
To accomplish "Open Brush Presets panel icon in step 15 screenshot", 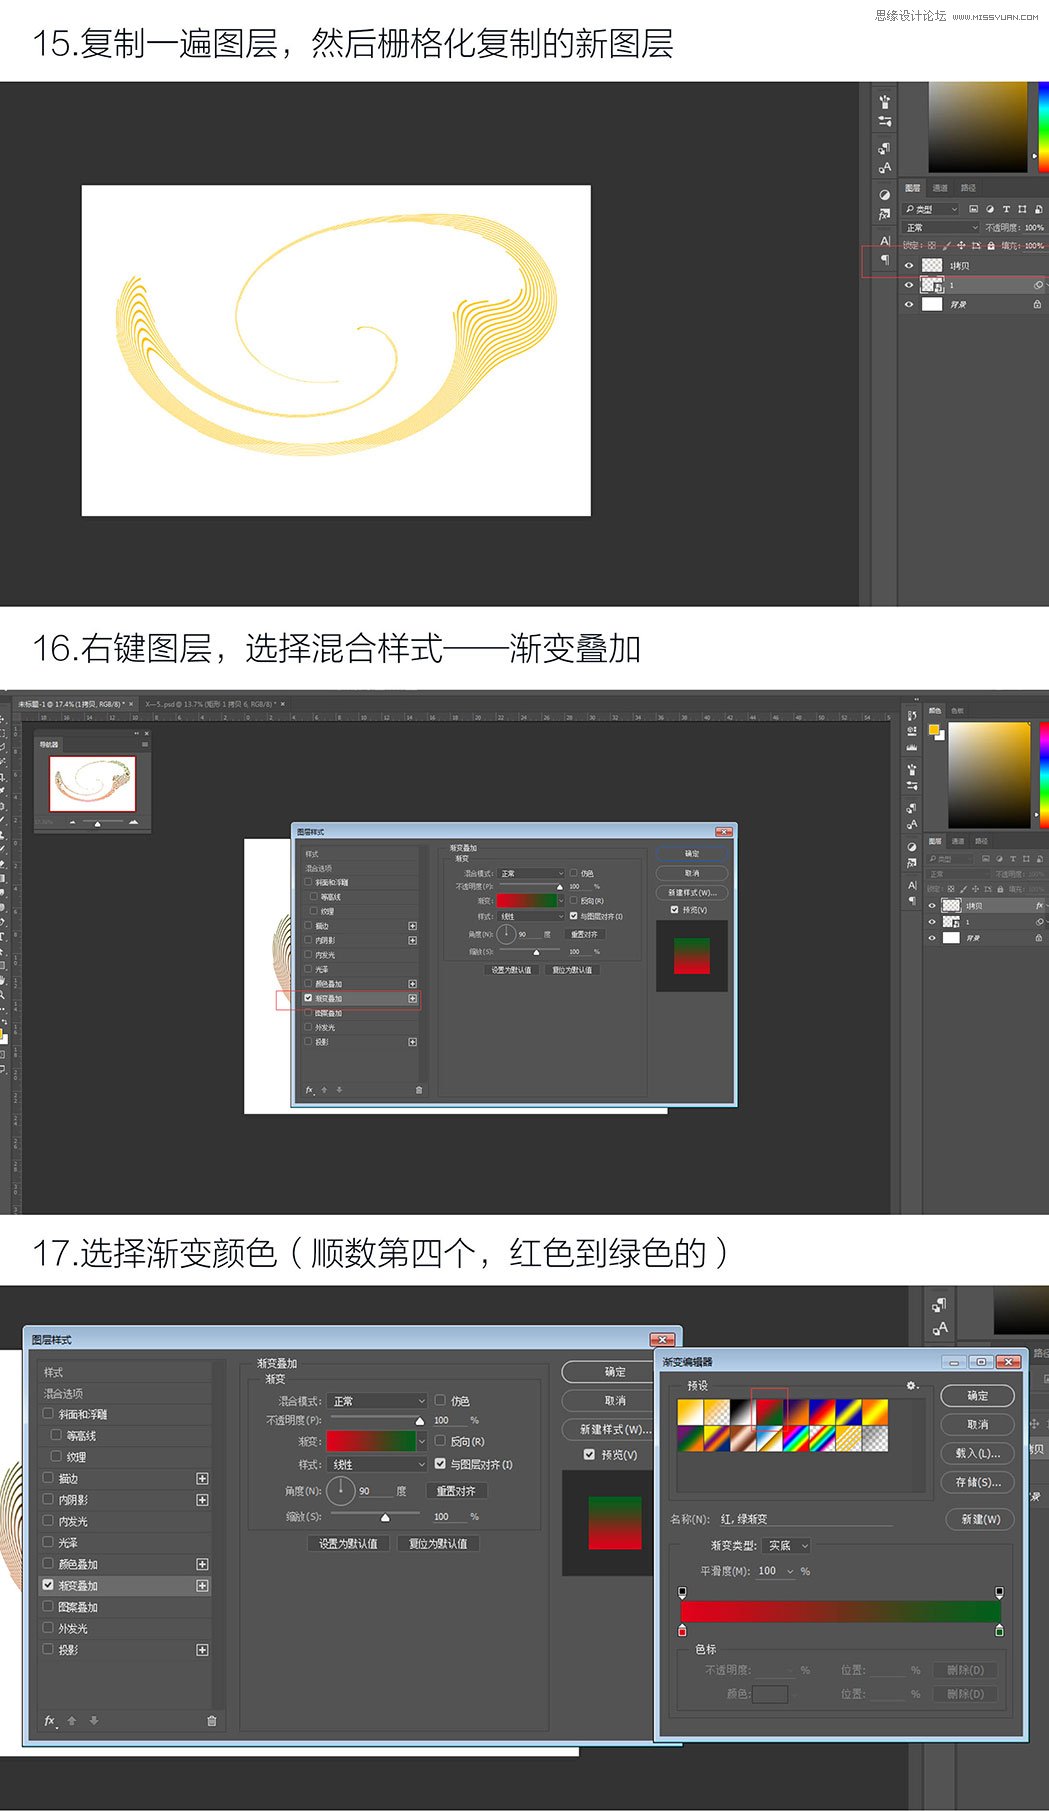I will point(885,101).
